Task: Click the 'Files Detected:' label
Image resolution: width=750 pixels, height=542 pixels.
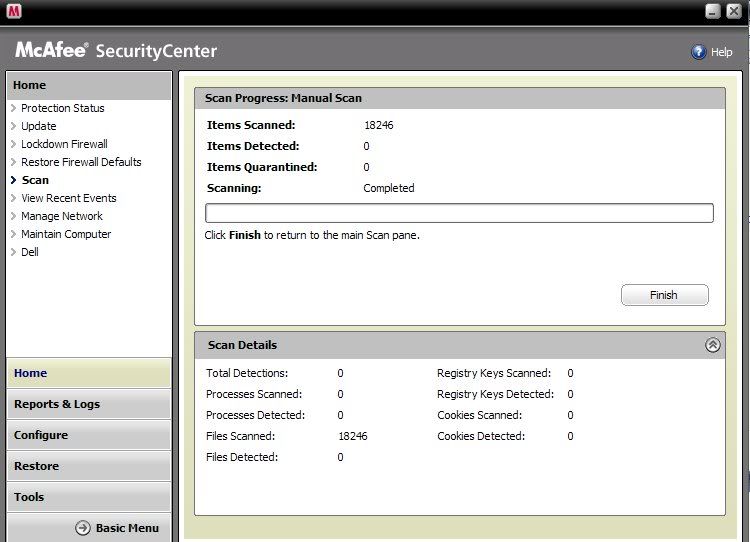Action: coord(242,457)
